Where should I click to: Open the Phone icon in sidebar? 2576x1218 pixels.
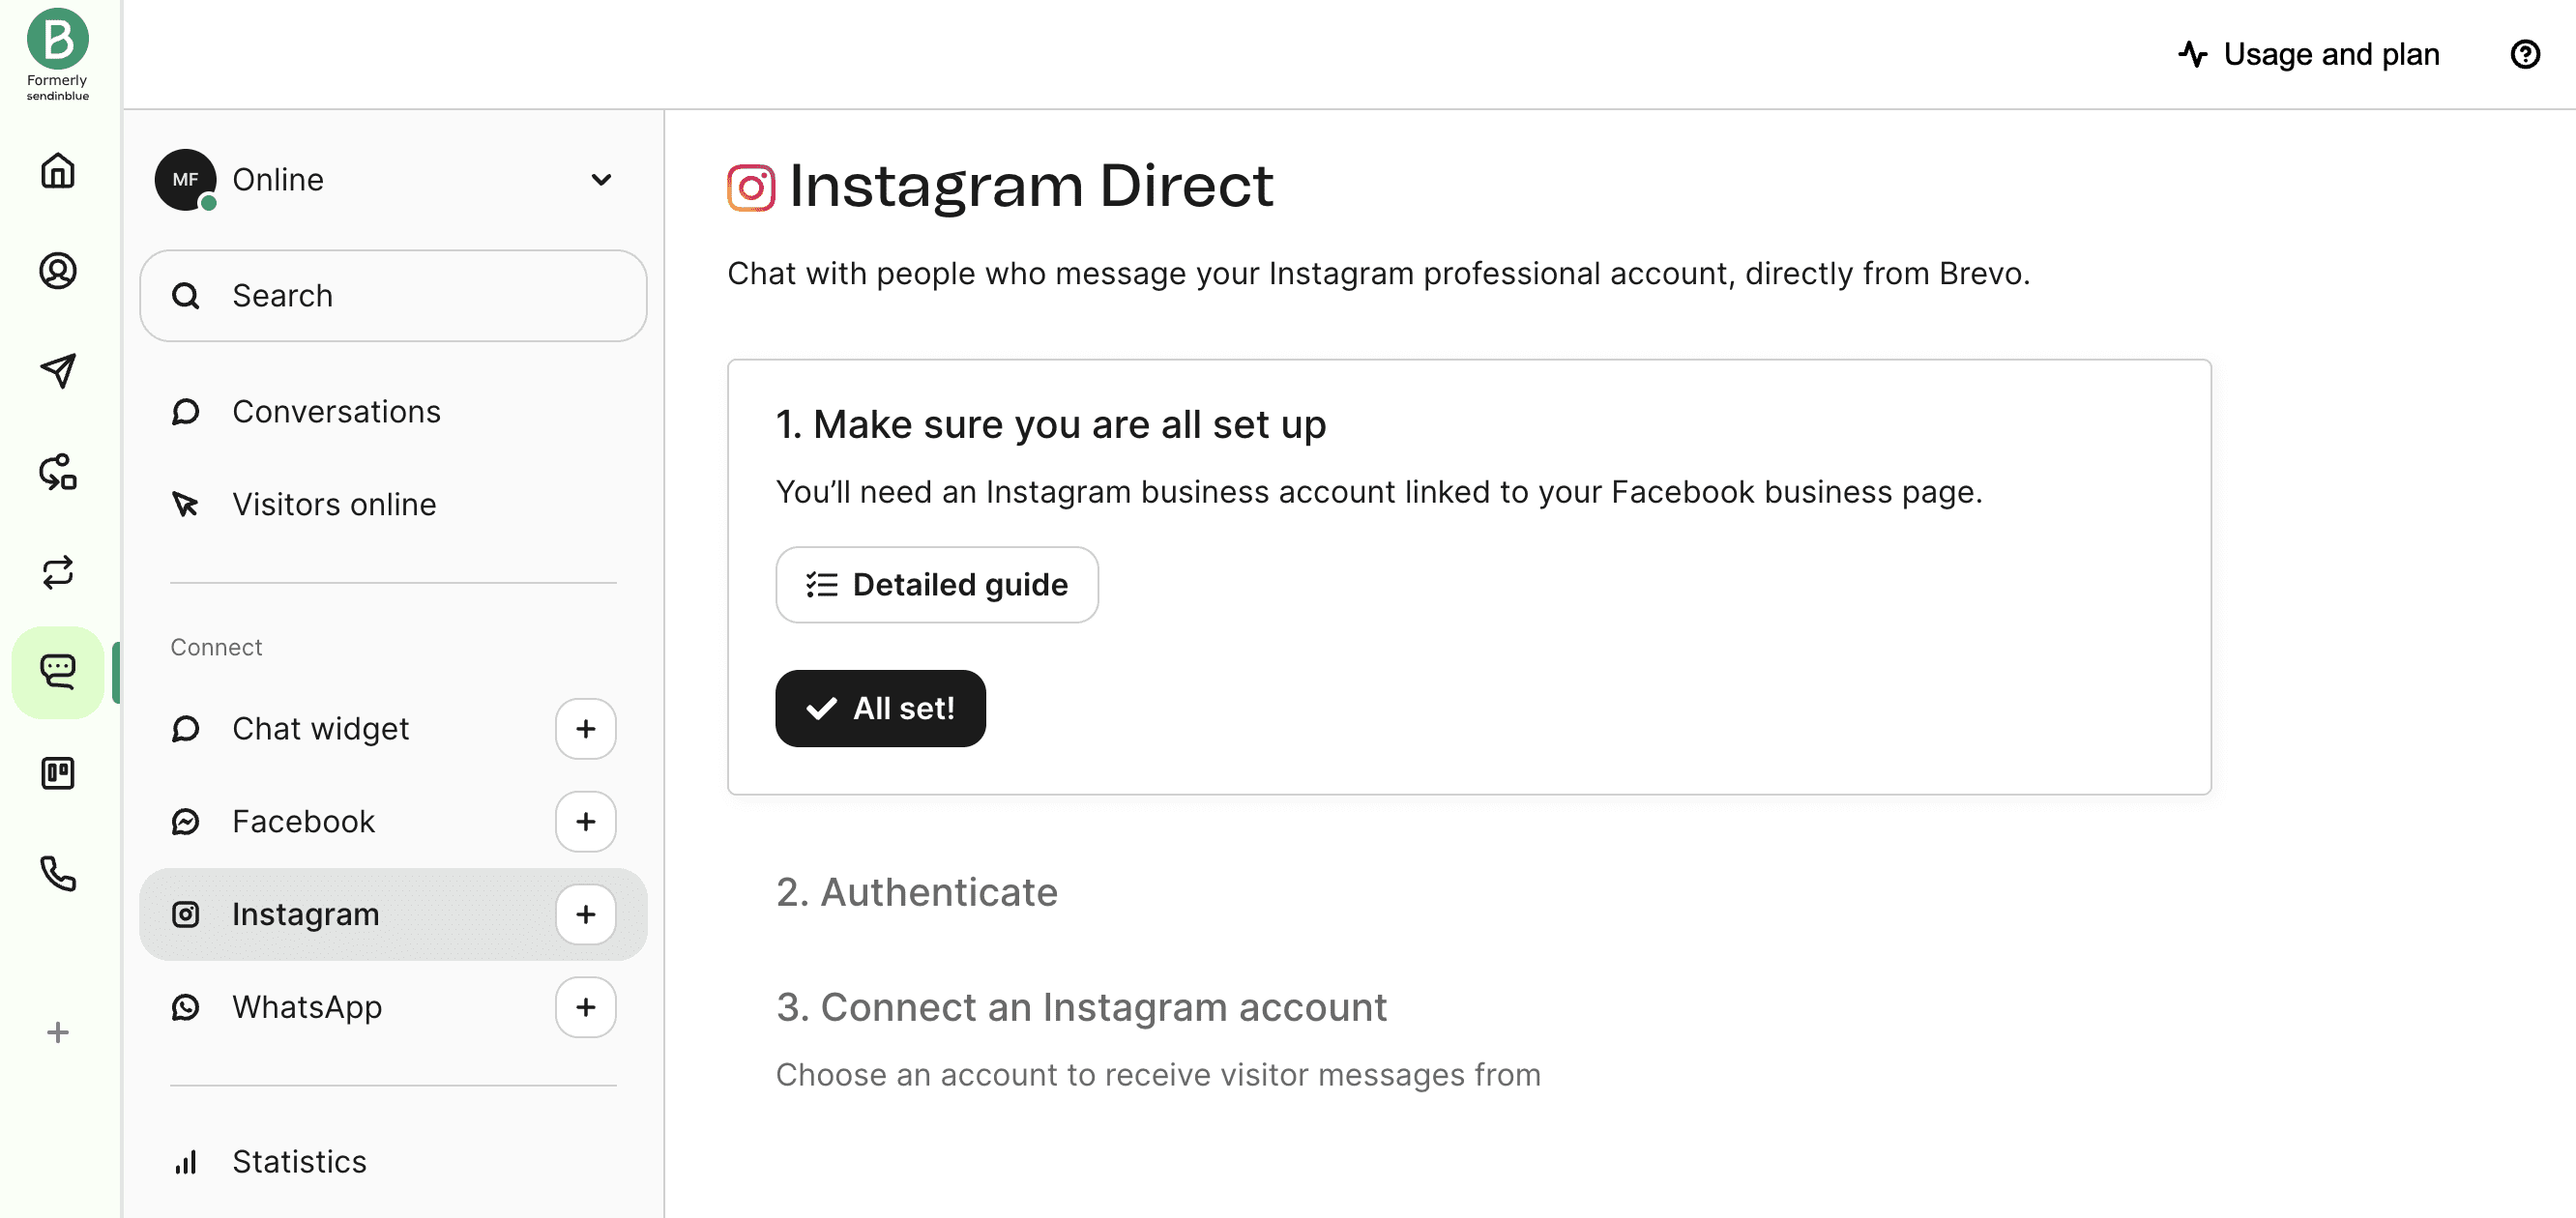point(58,873)
